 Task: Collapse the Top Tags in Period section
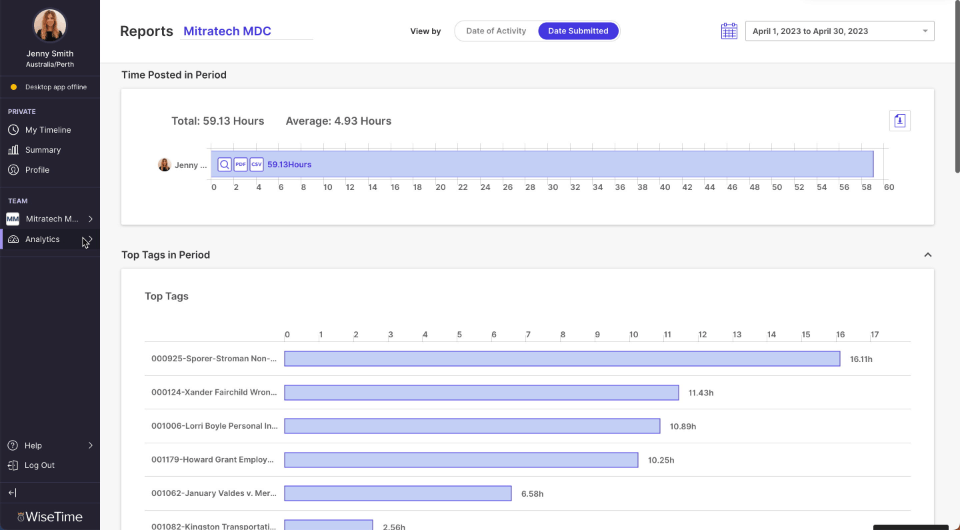[x=926, y=255]
